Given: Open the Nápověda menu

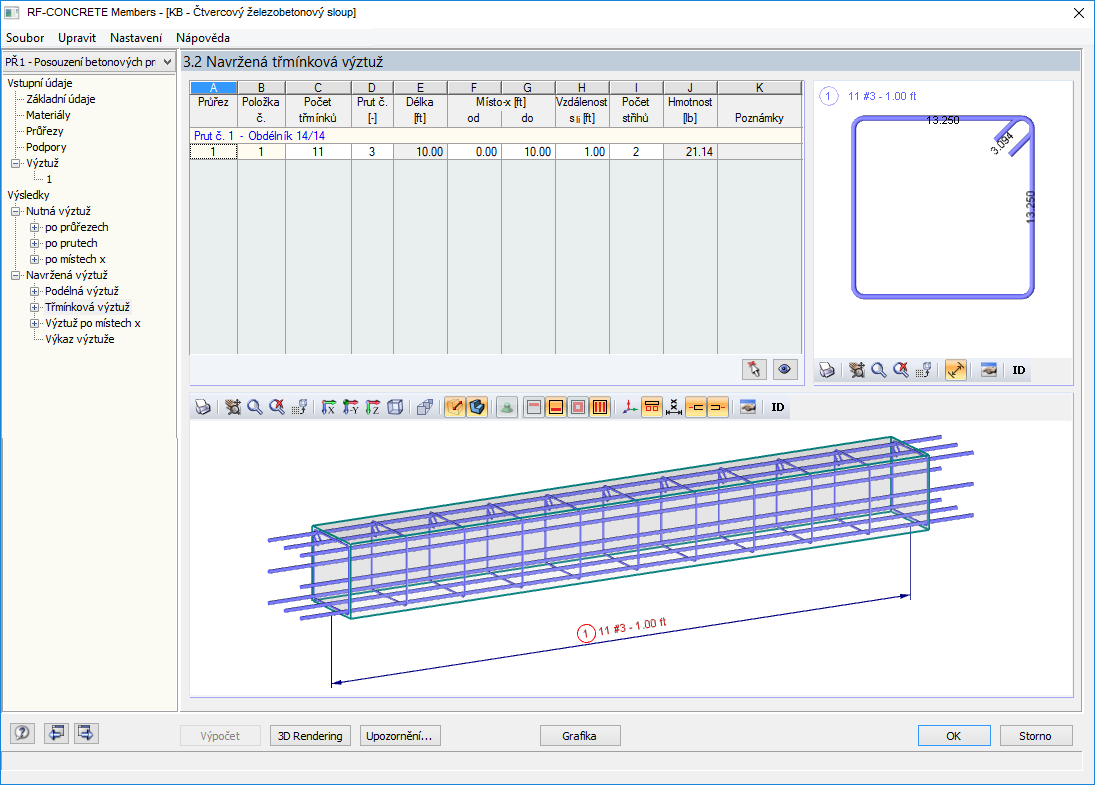Looking at the screenshot, I should (203, 38).
